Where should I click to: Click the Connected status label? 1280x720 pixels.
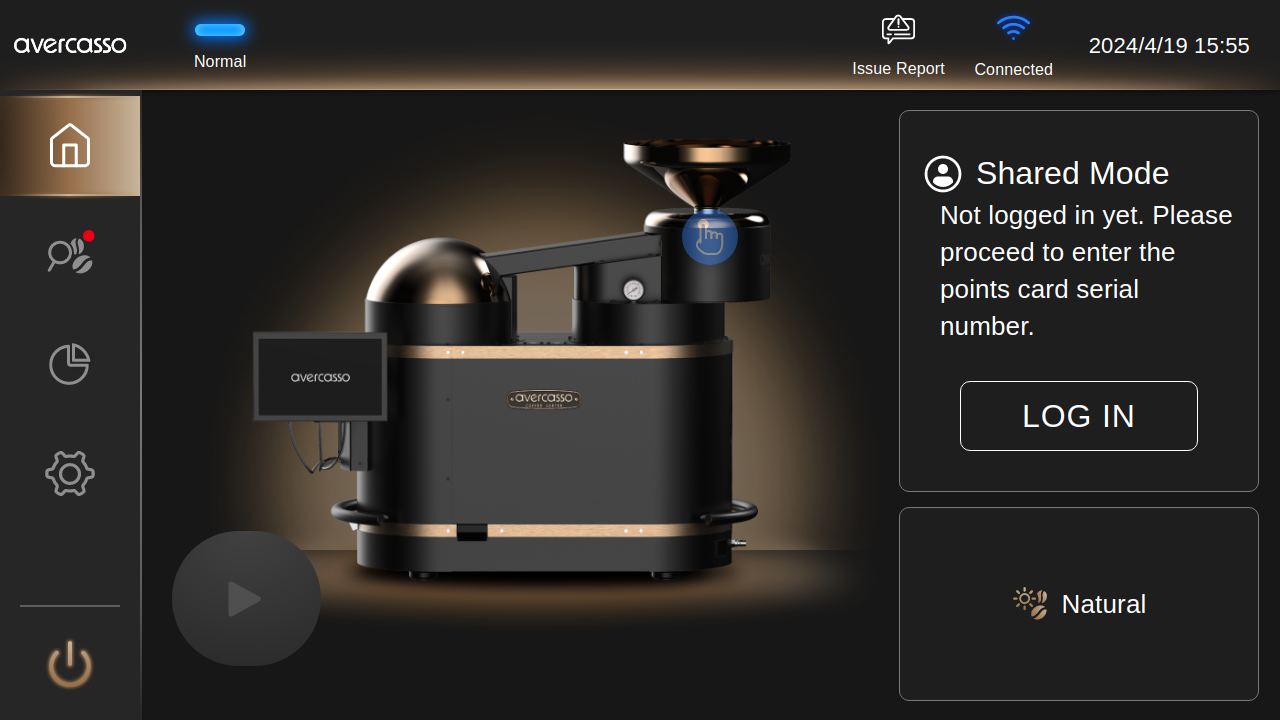click(x=1013, y=69)
